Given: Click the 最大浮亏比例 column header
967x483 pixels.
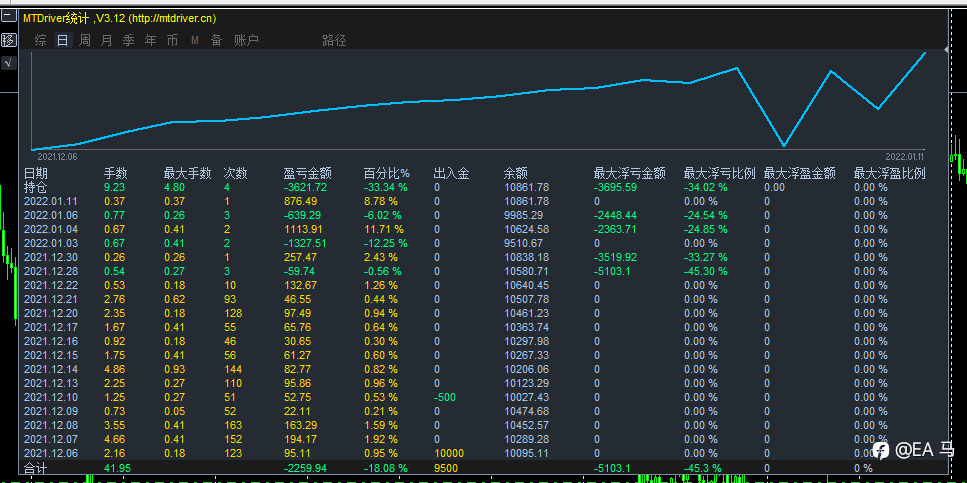Looking at the screenshot, I should (x=720, y=174).
